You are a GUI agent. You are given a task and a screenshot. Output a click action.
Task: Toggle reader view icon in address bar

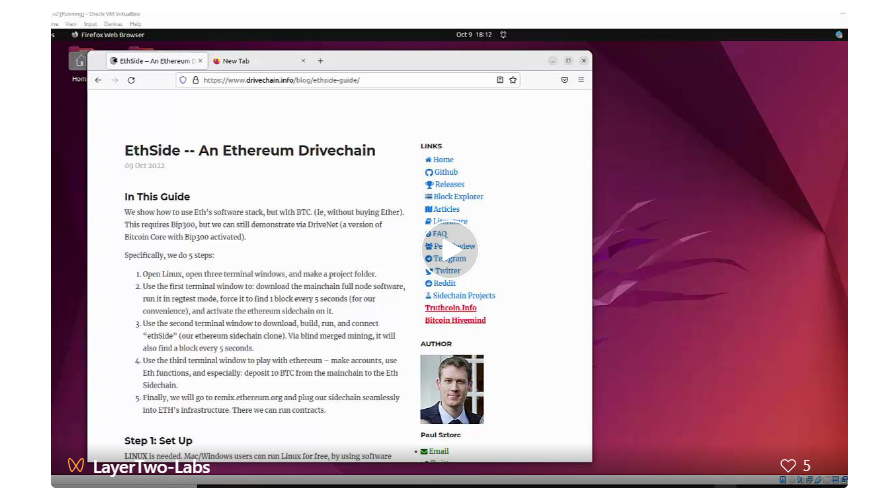click(x=500, y=80)
